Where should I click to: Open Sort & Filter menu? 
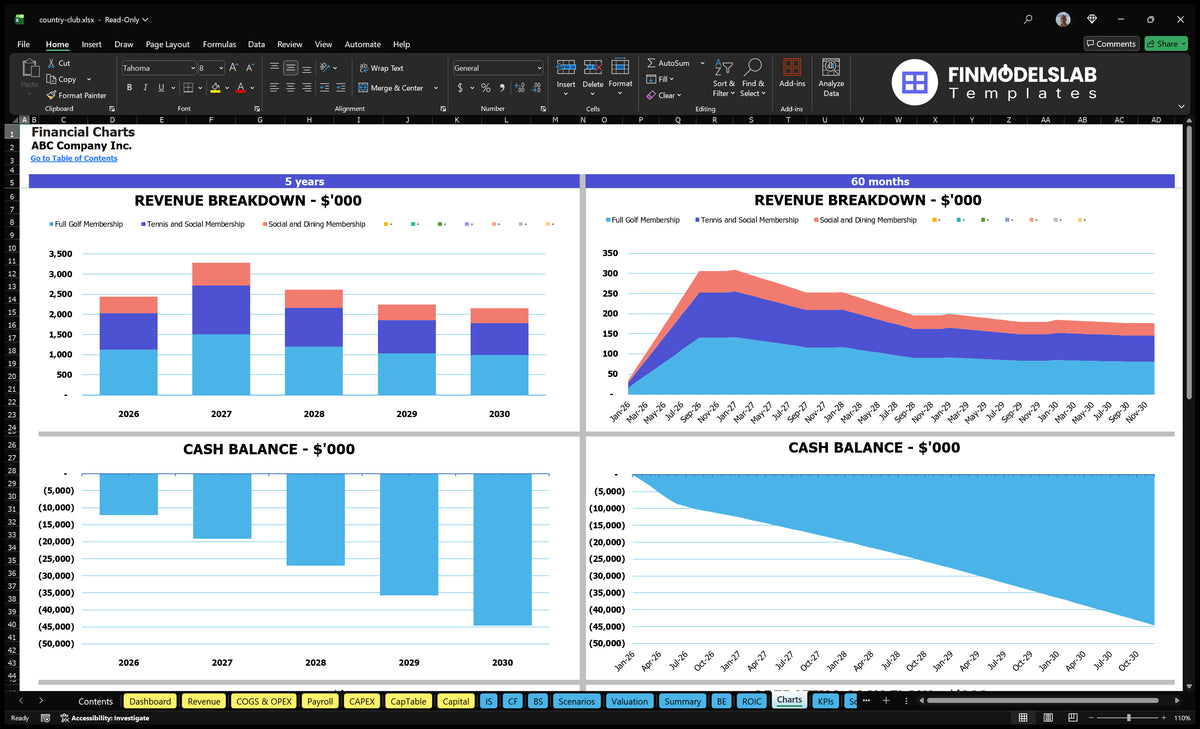(724, 77)
